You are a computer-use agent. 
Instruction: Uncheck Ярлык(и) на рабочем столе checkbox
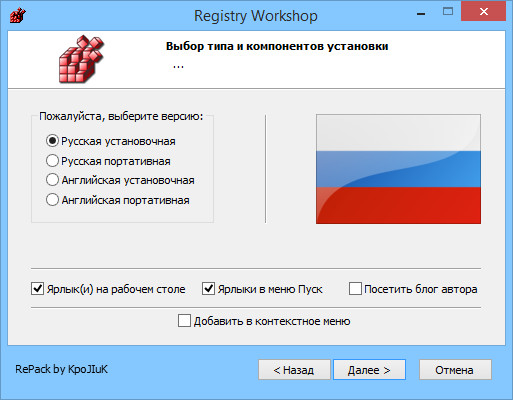click(x=108, y=289)
